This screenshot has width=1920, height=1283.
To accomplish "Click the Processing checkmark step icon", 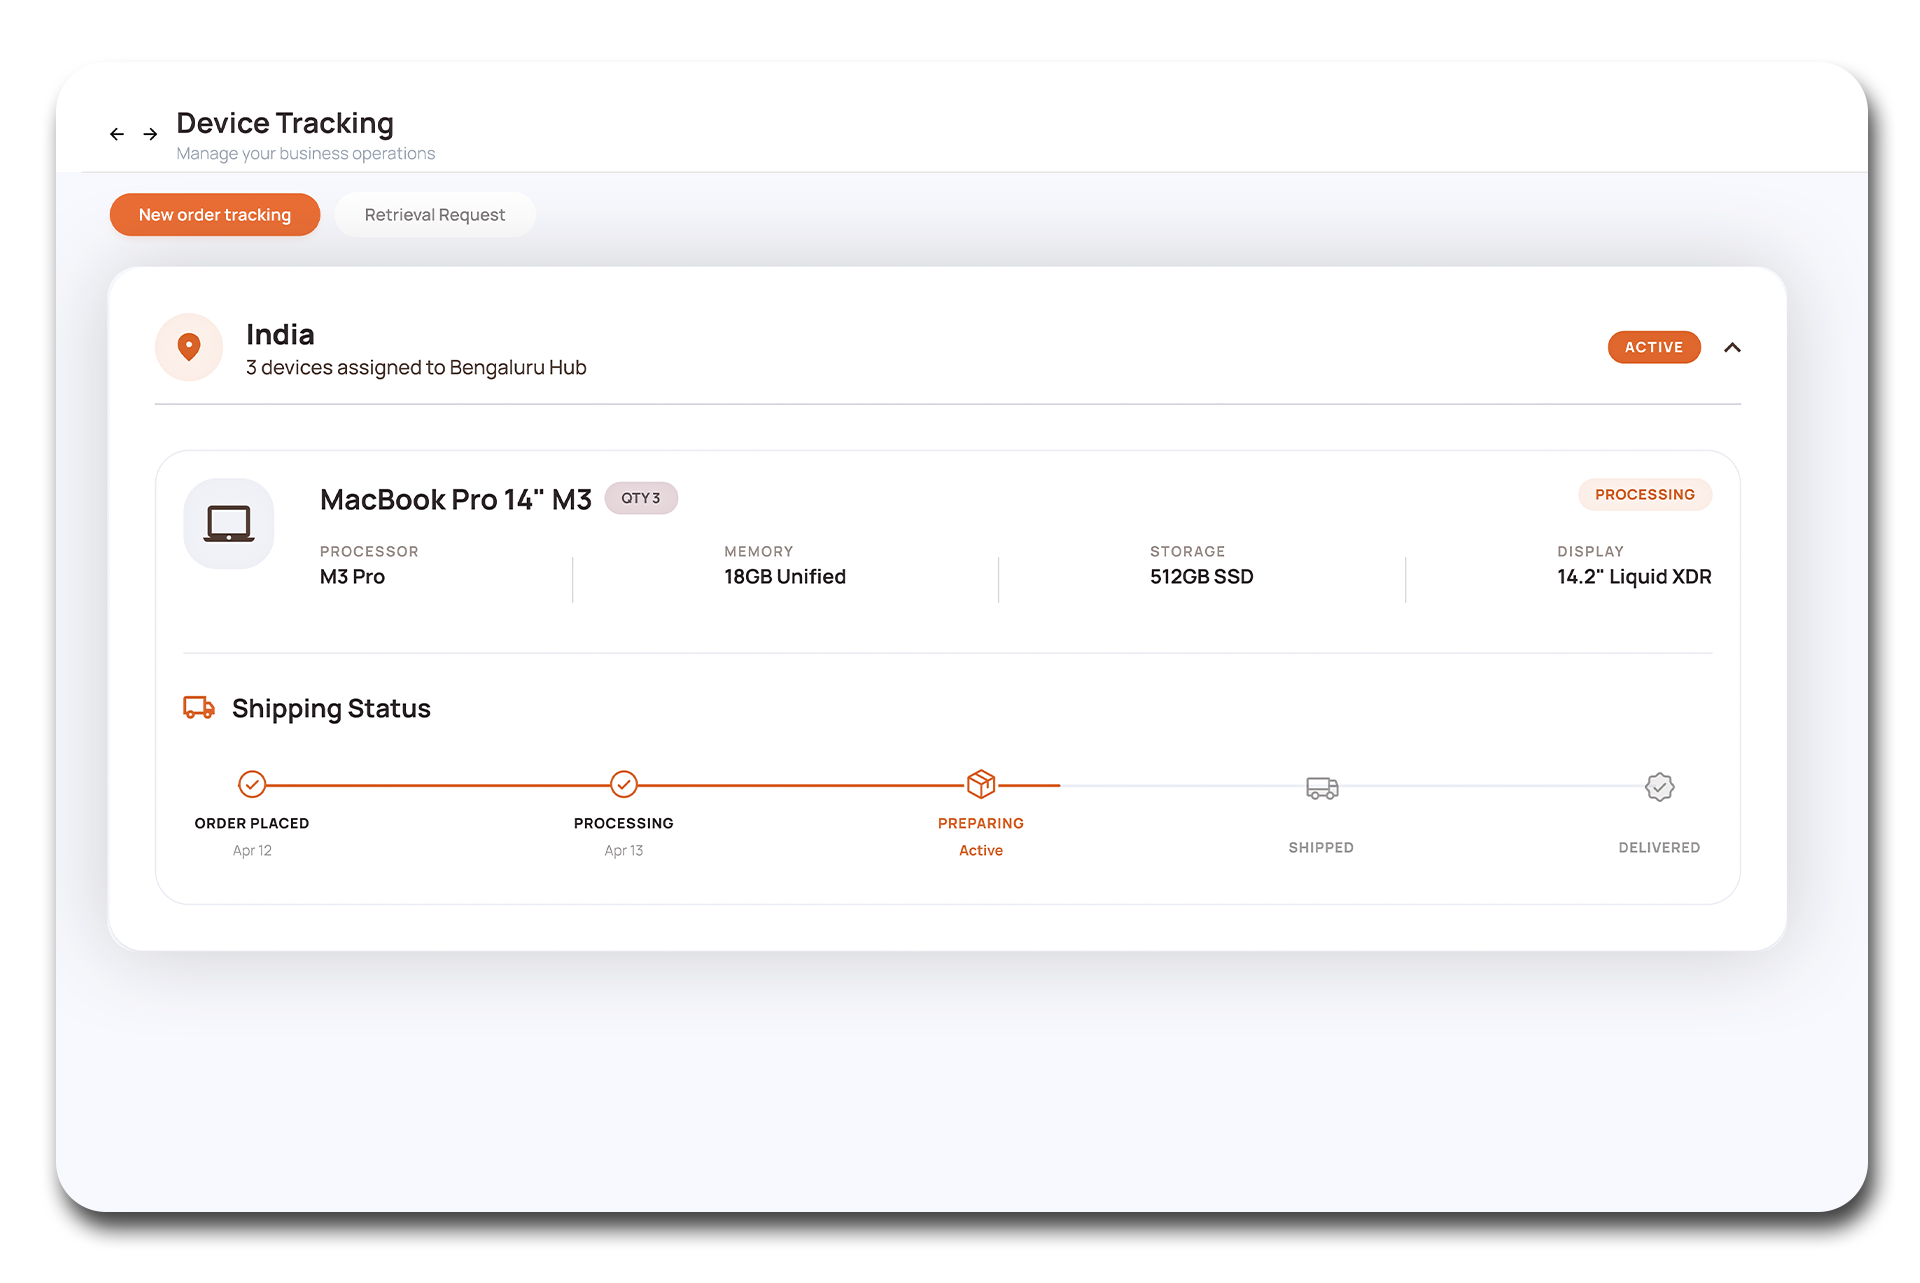I will tap(624, 784).
